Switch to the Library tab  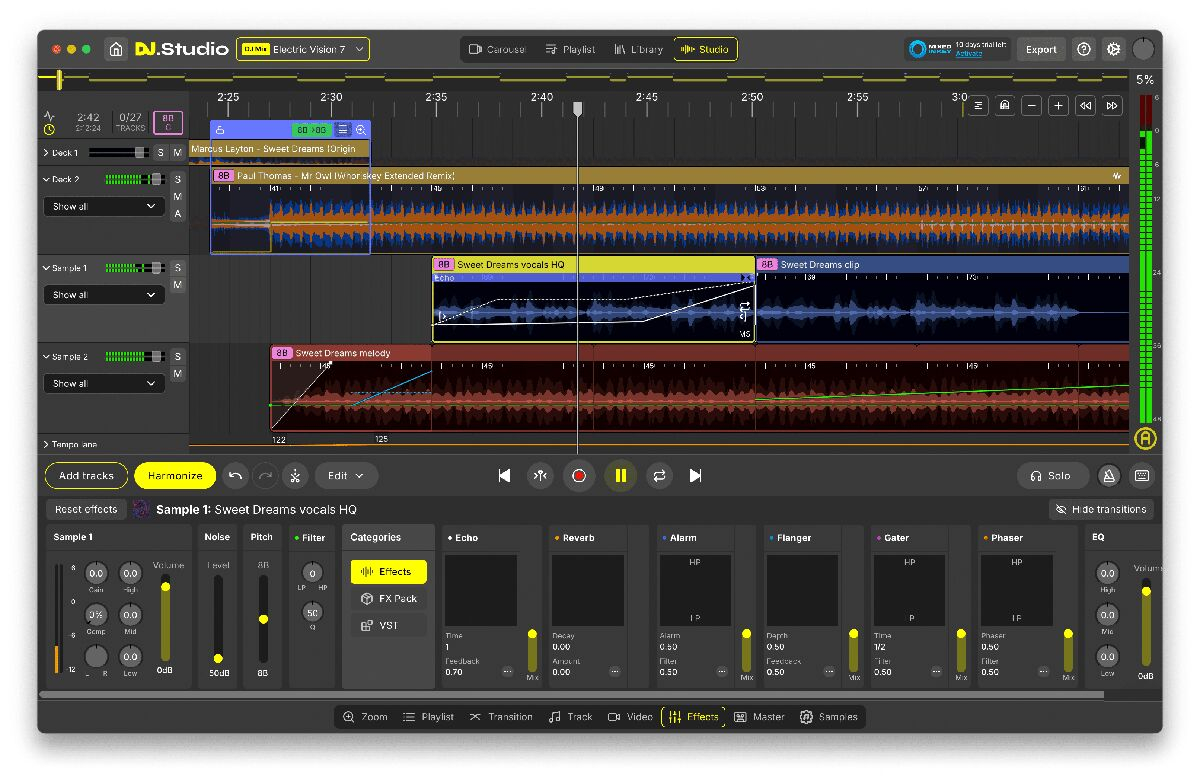click(638, 49)
